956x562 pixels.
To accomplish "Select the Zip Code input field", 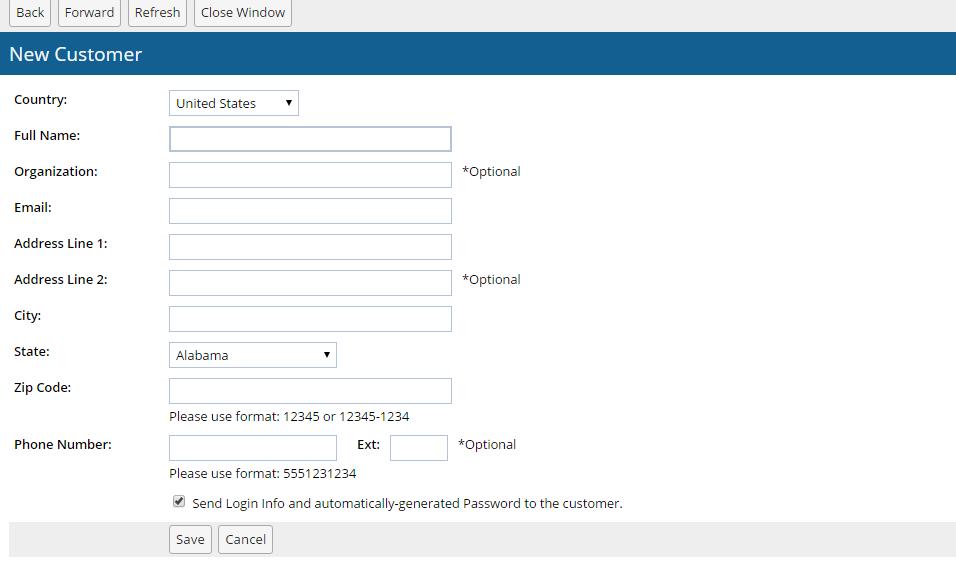I will click(x=310, y=391).
